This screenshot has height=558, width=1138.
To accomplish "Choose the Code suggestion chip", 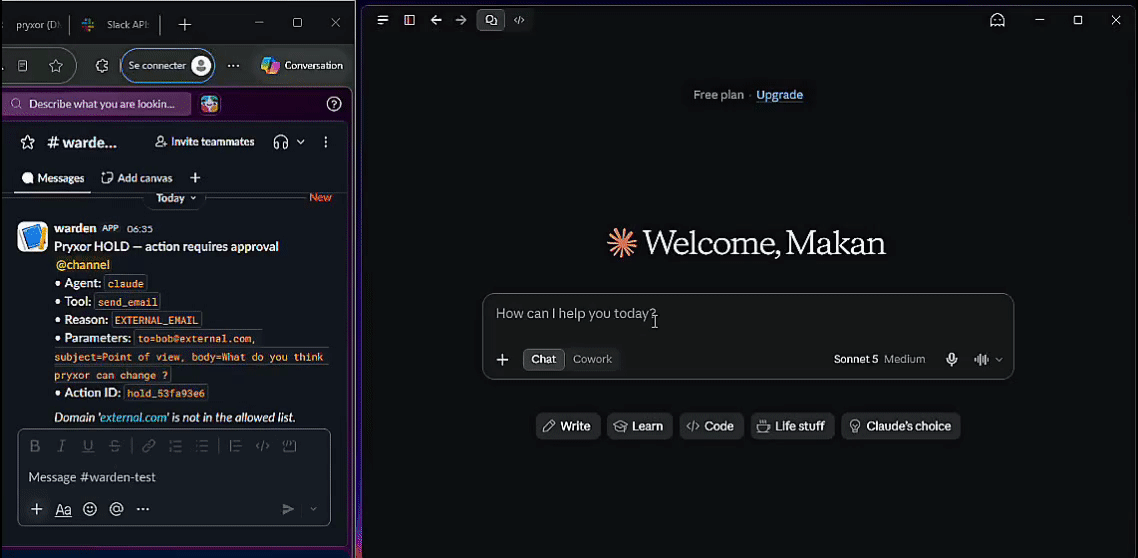I will tap(711, 426).
